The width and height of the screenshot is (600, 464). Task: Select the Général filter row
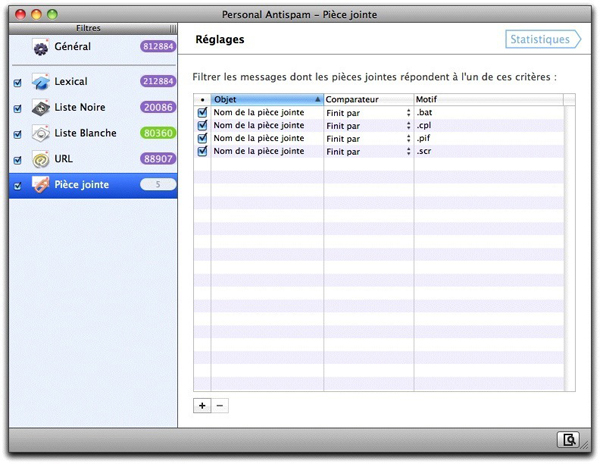point(93,47)
